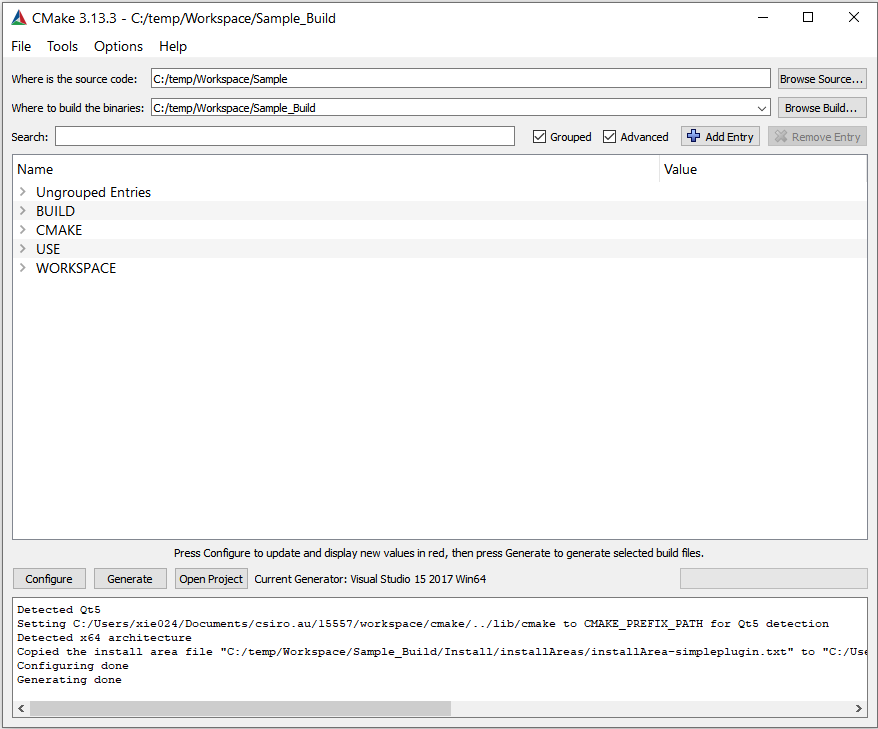Viewport: 878px width, 729px height.
Task: Click the Configure button
Action: 49,579
